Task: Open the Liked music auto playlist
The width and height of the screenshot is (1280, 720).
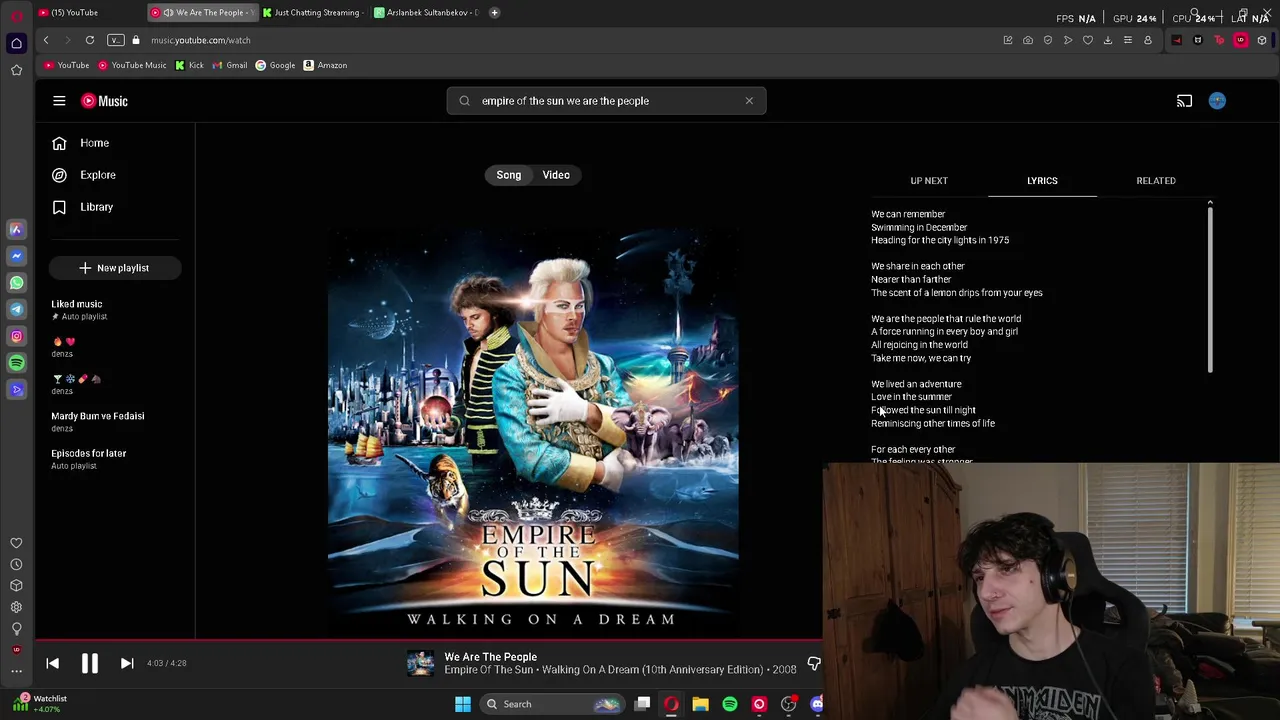Action: pyautogui.click(x=79, y=310)
